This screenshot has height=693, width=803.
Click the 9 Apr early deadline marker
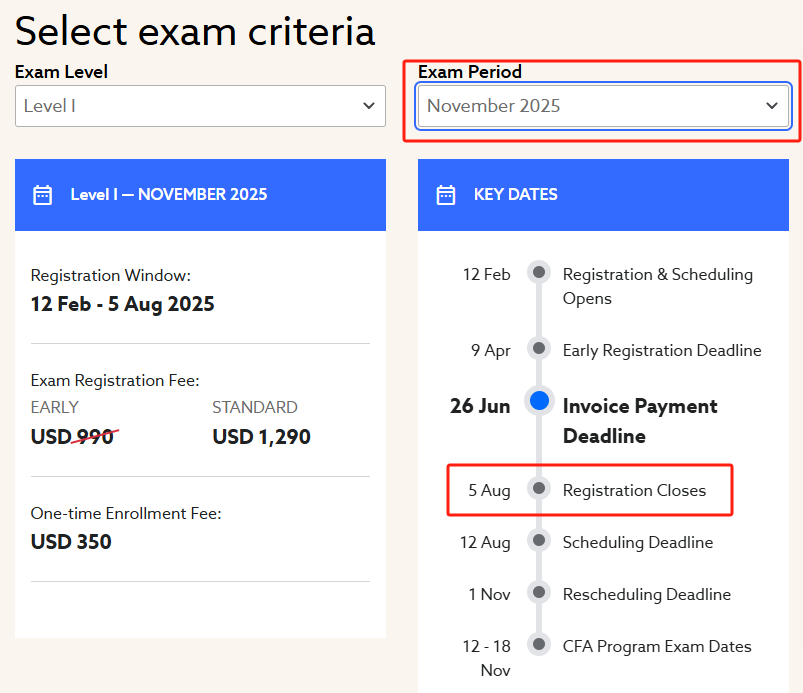pyautogui.click(x=539, y=349)
